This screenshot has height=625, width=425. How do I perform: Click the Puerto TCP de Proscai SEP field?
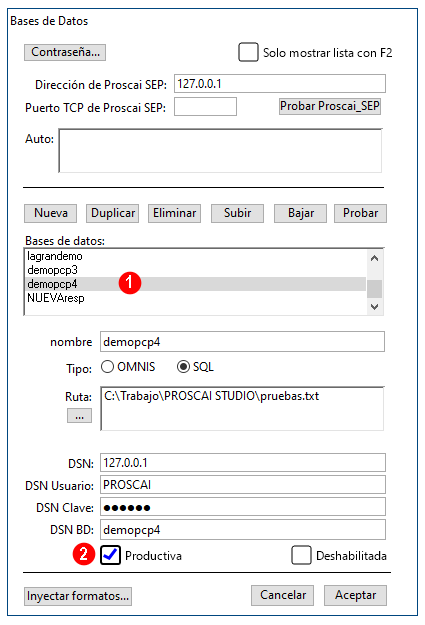pos(205,107)
